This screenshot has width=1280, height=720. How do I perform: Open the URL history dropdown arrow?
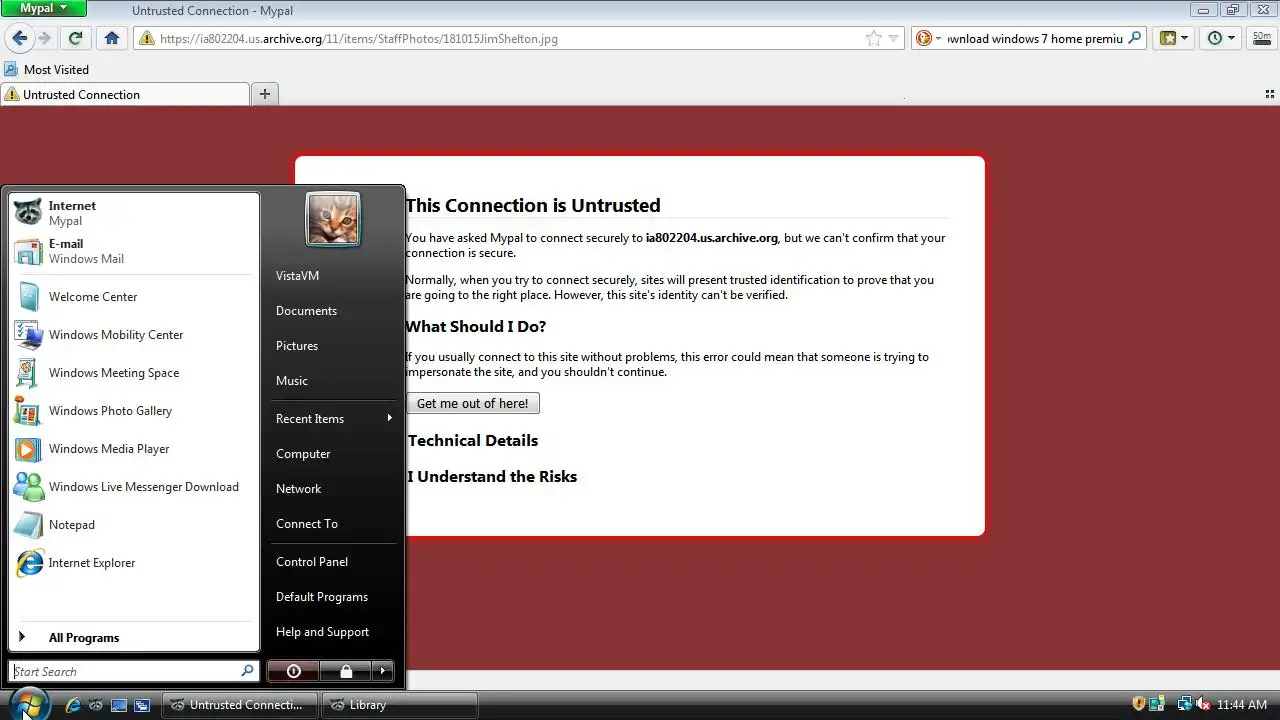[893, 38]
